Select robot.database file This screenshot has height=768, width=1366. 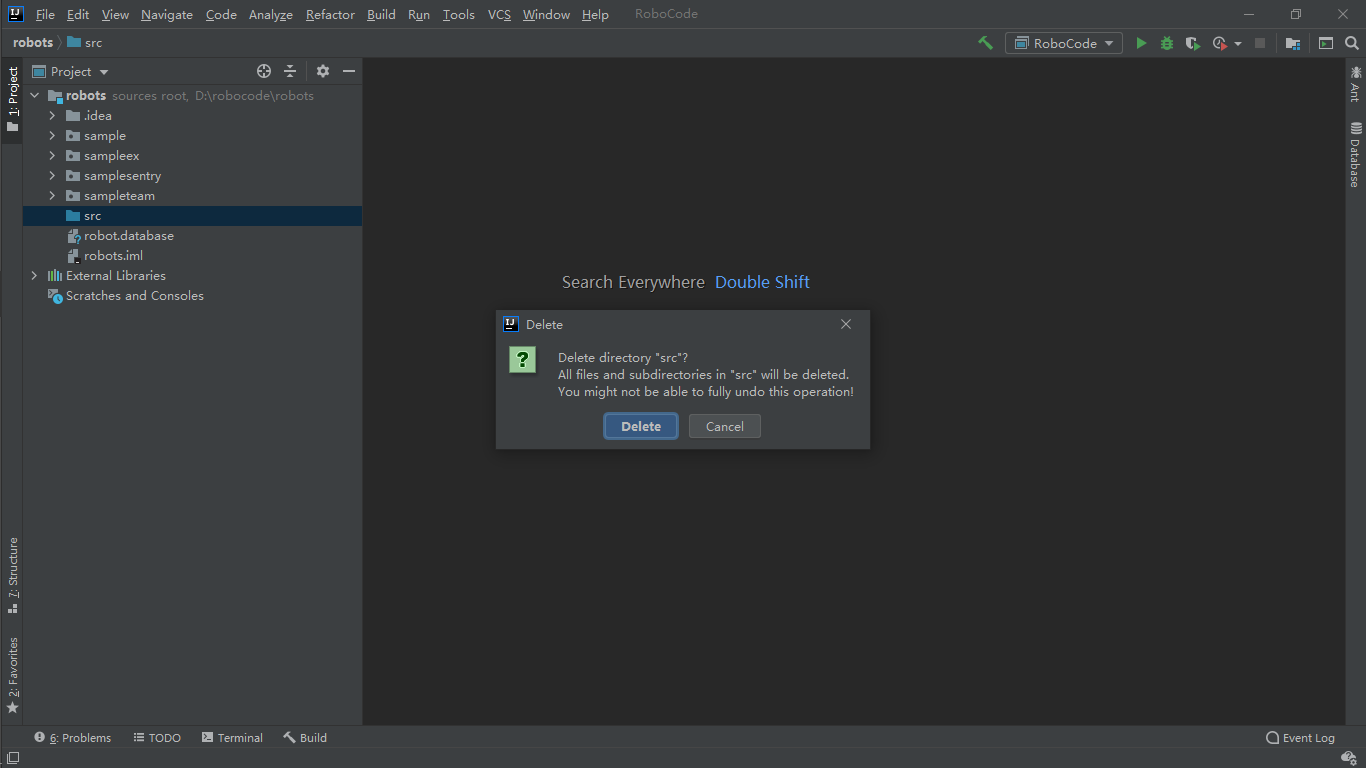coord(192,236)
